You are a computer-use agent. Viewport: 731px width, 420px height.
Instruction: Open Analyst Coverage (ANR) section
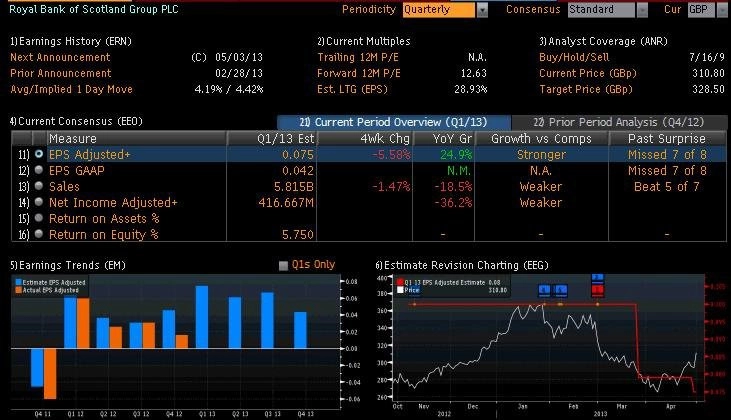pyautogui.click(x=603, y=41)
